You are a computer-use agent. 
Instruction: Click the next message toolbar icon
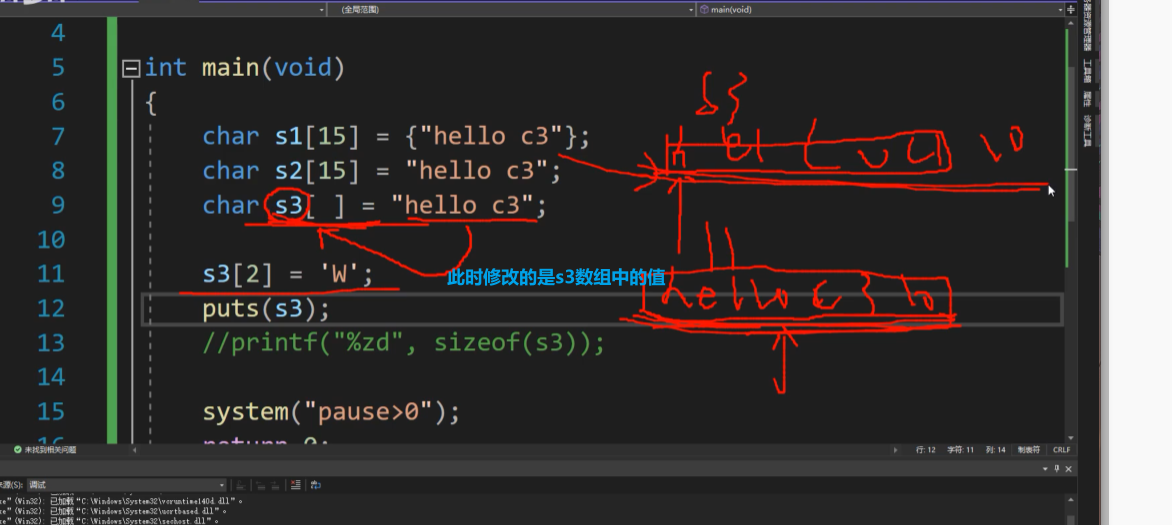[x=275, y=485]
